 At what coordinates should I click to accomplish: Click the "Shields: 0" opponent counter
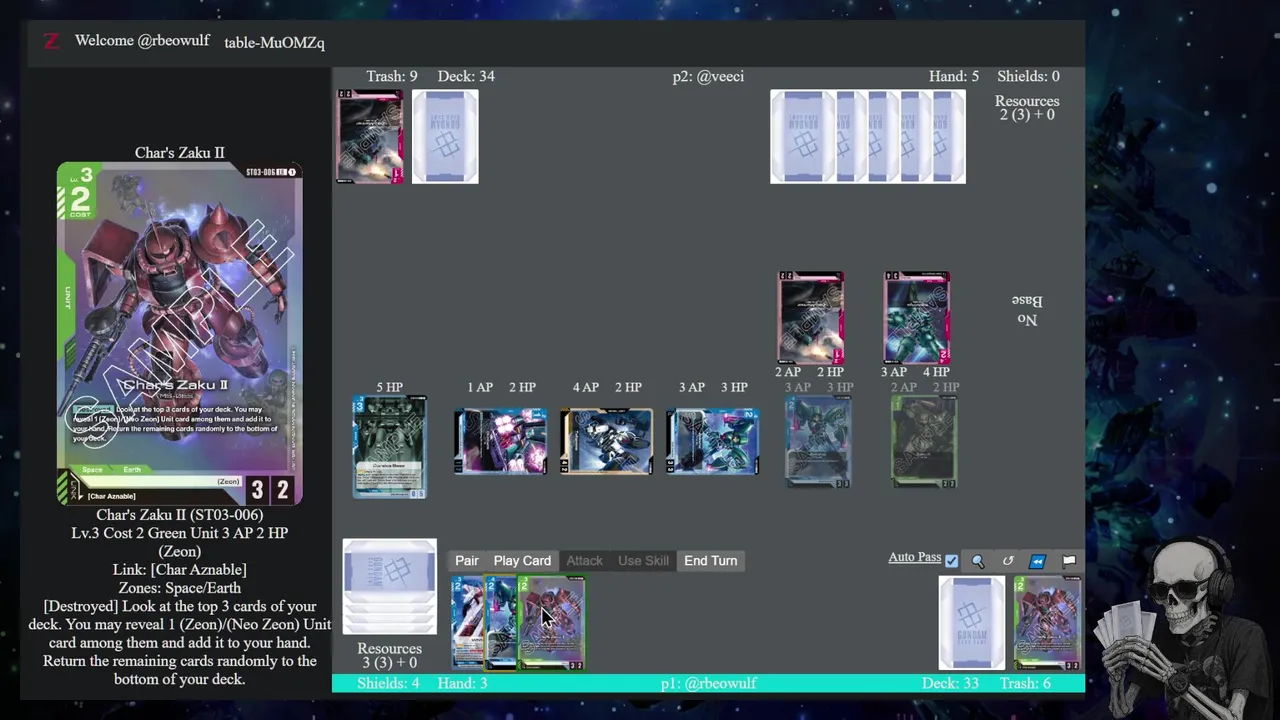point(1028,76)
